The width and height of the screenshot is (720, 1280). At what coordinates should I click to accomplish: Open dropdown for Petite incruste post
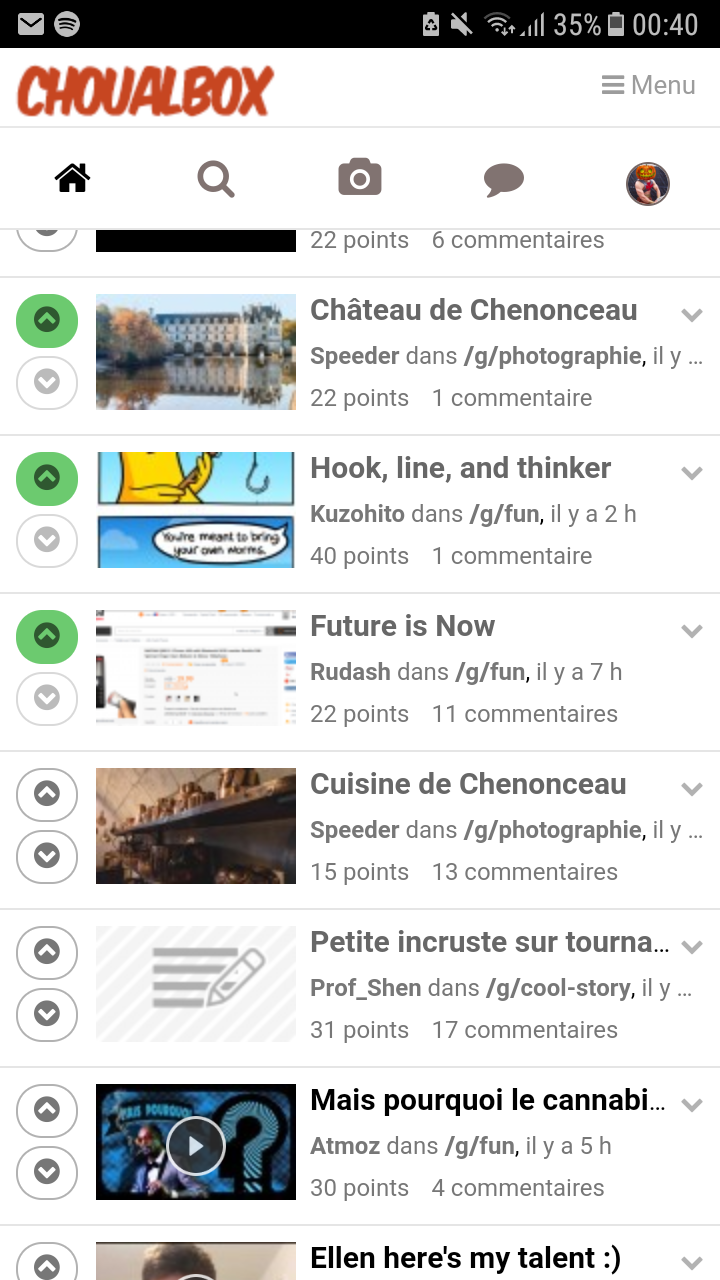click(x=691, y=947)
